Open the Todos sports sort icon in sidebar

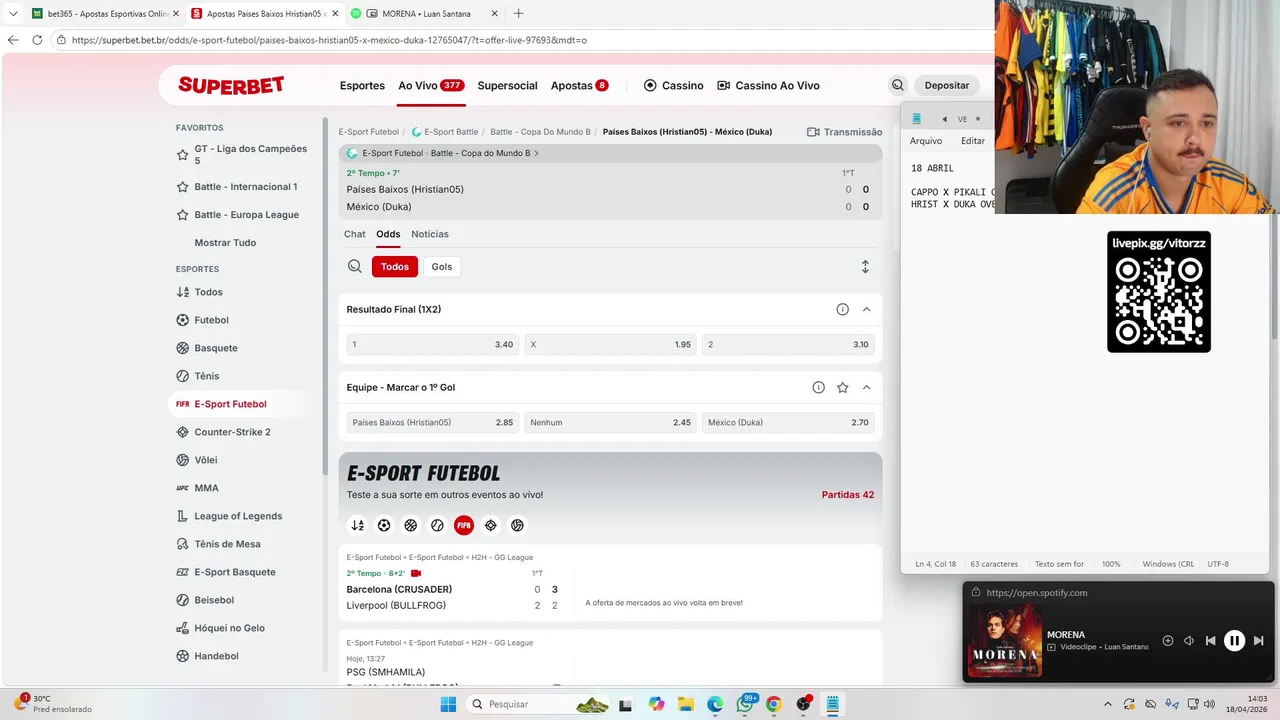click(x=182, y=292)
